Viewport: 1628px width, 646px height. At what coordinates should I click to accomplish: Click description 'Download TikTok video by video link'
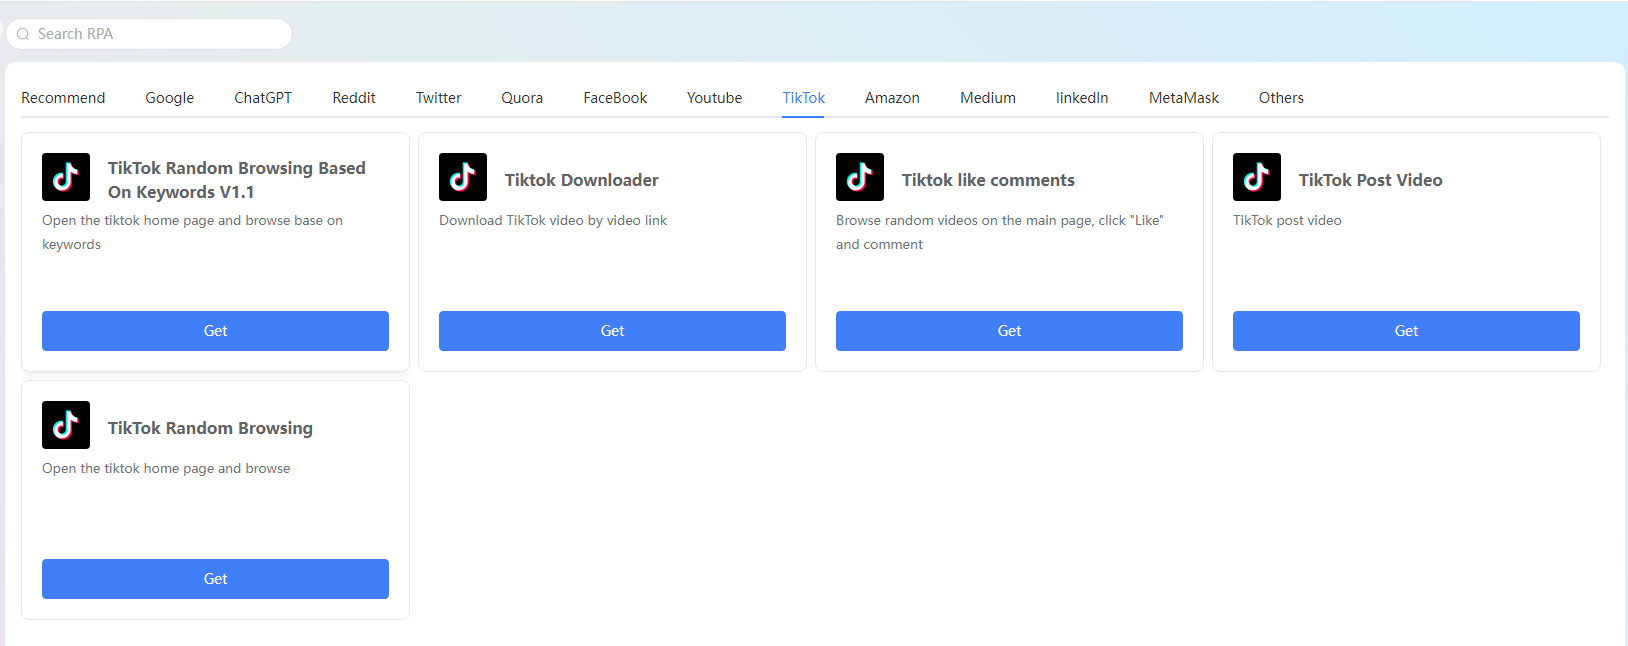[553, 220]
